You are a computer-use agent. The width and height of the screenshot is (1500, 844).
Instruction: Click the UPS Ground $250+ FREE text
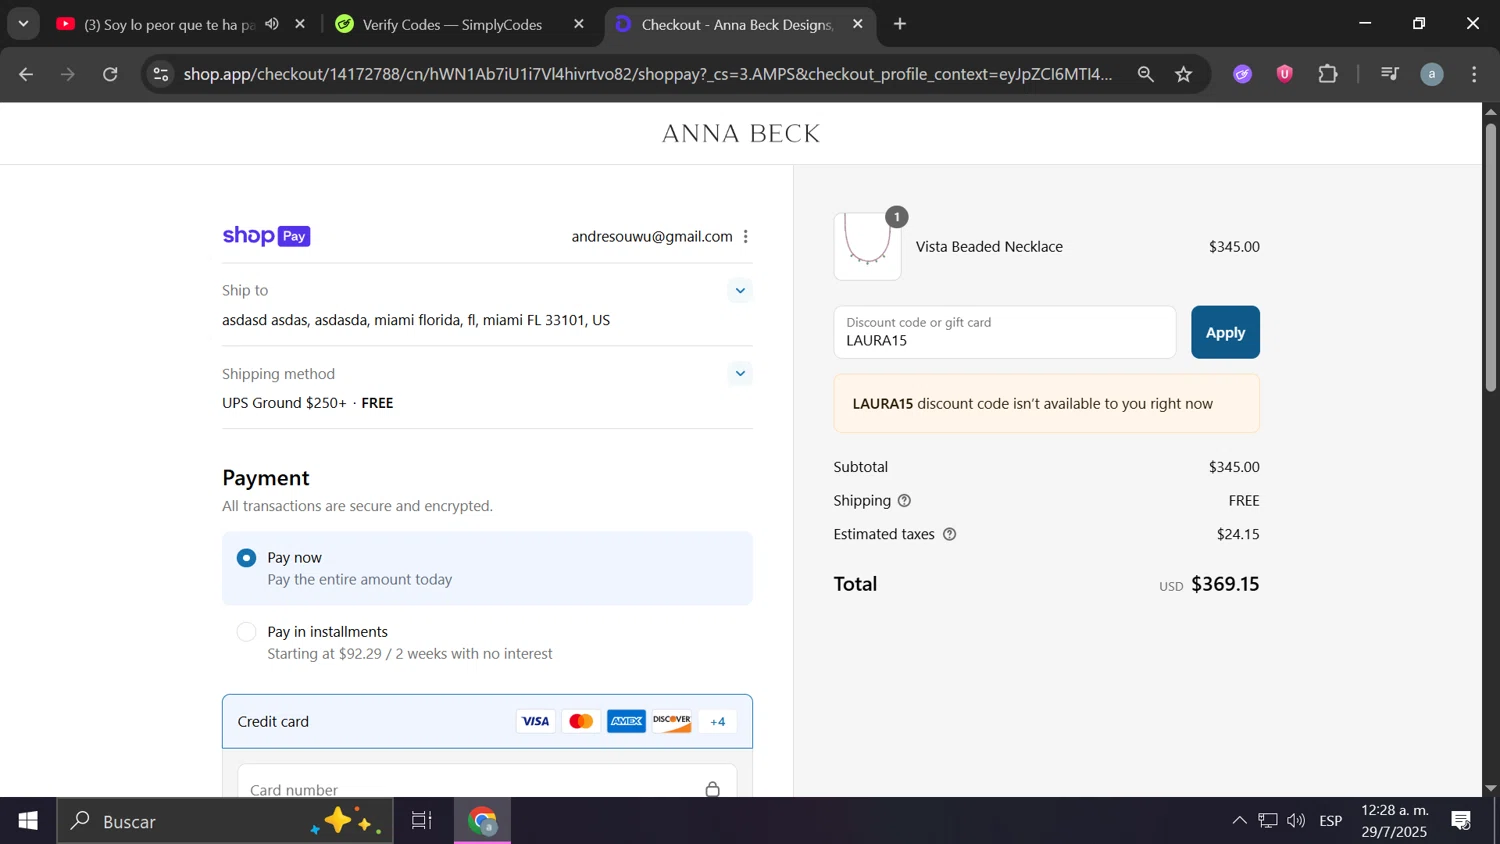click(307, 403)
